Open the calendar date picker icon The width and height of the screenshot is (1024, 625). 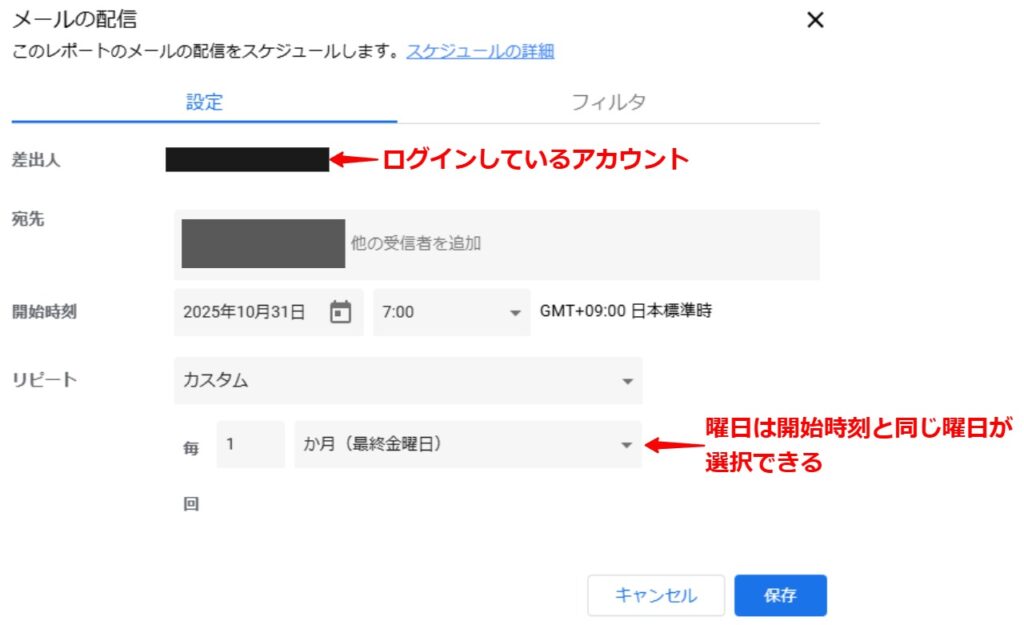click(340, 312)
